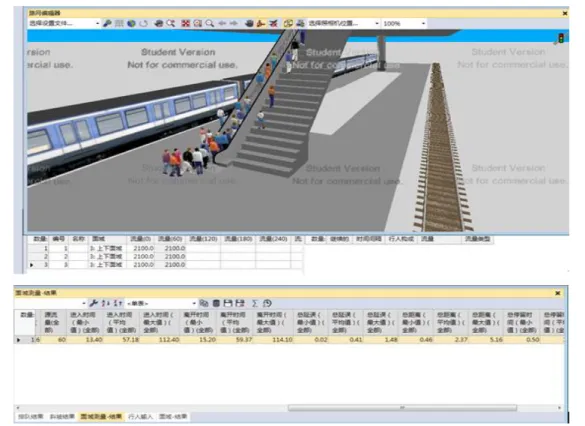Click the double floppy-disk save-all icon in the results toolbar
This screenshot has width=585, height=426.
point(240,303)
